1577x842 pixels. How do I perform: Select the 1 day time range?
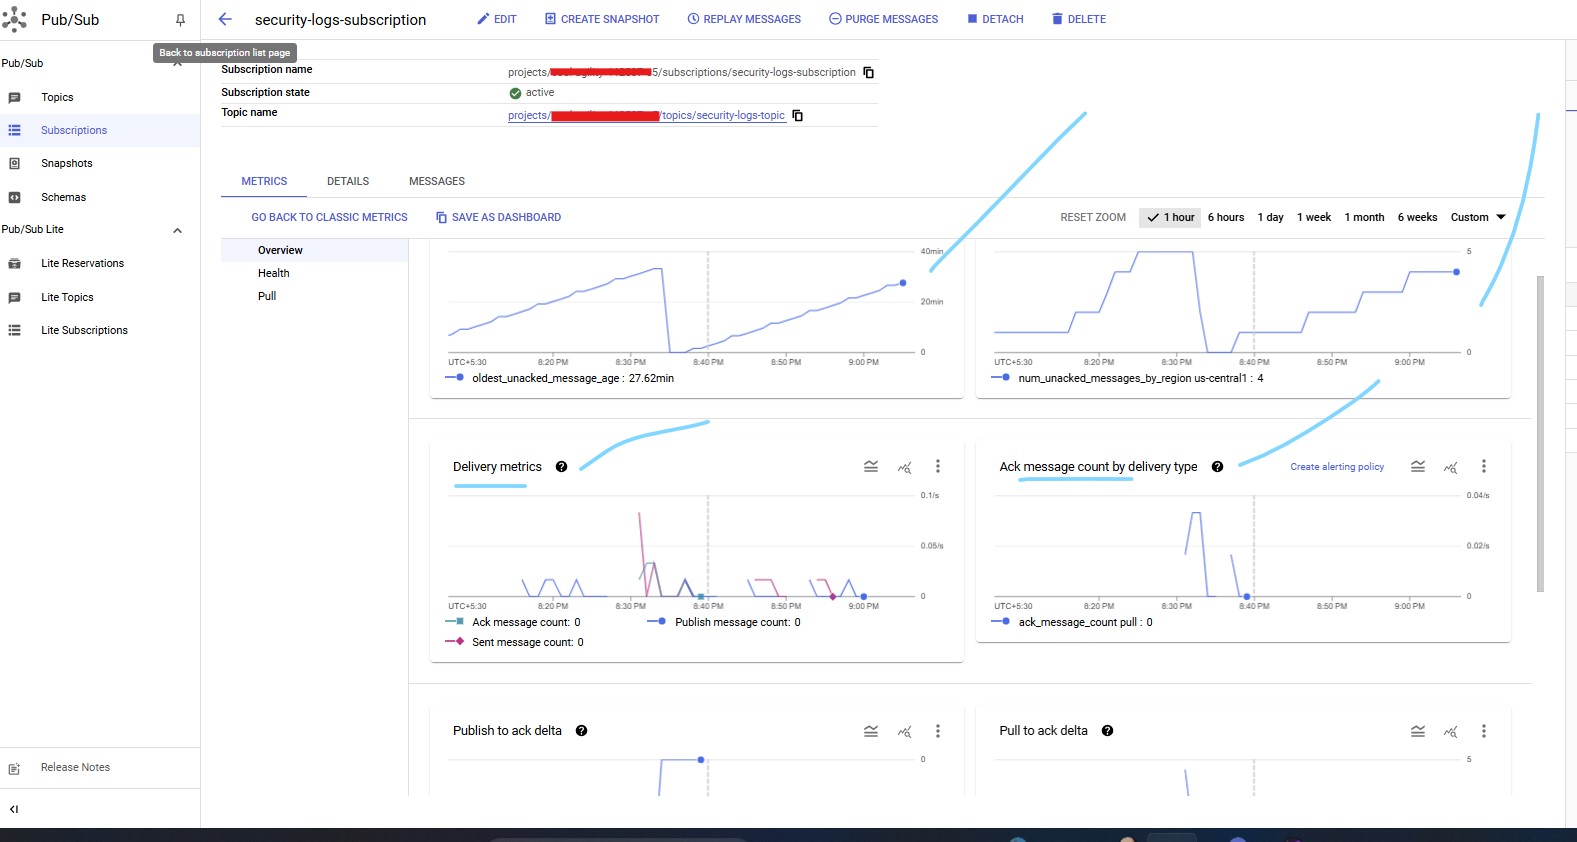click(x=1270, y=217)
